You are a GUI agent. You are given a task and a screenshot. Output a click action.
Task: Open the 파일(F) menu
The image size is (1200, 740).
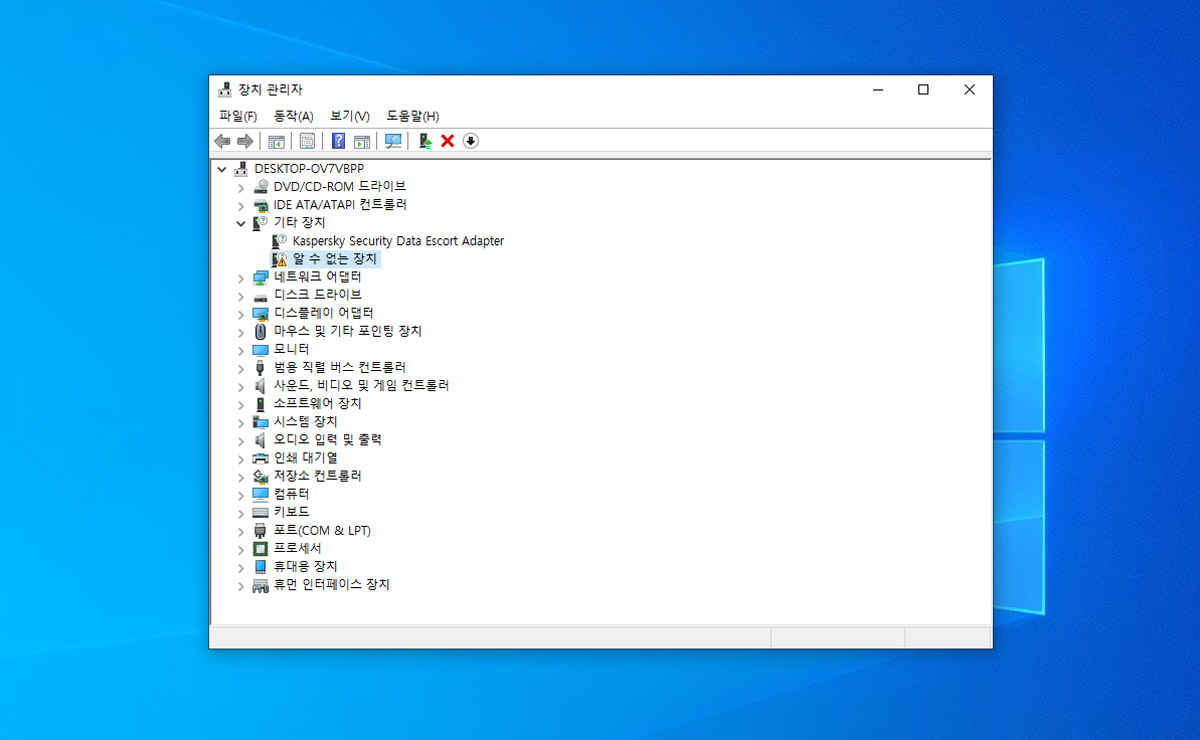(238, 116)
